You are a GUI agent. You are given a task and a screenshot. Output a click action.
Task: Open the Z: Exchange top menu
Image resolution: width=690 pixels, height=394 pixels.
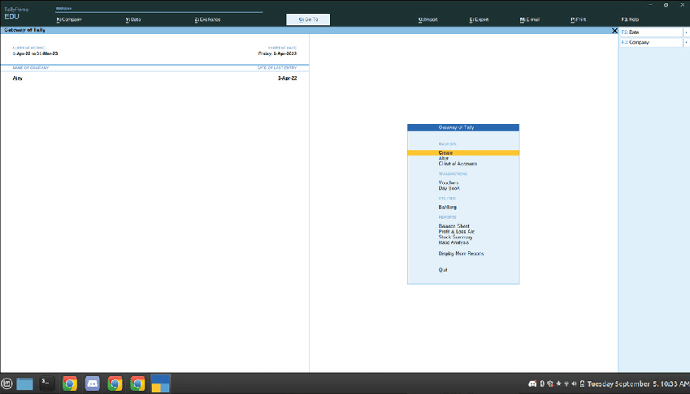(207, 19)
